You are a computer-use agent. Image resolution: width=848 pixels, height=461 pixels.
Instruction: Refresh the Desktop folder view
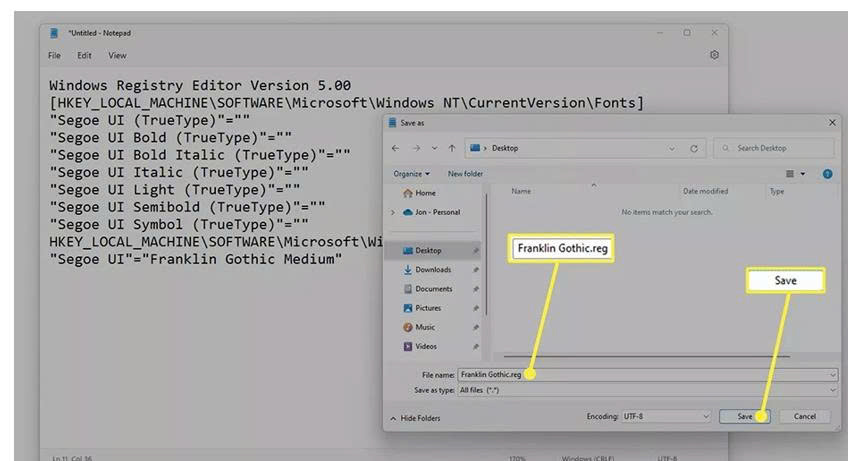[694, 148]
